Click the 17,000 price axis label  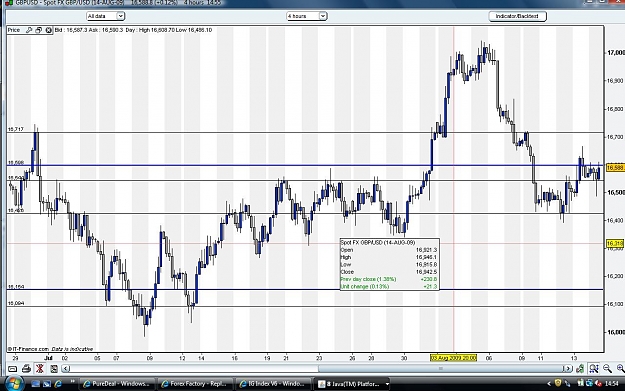click(615, 53)
